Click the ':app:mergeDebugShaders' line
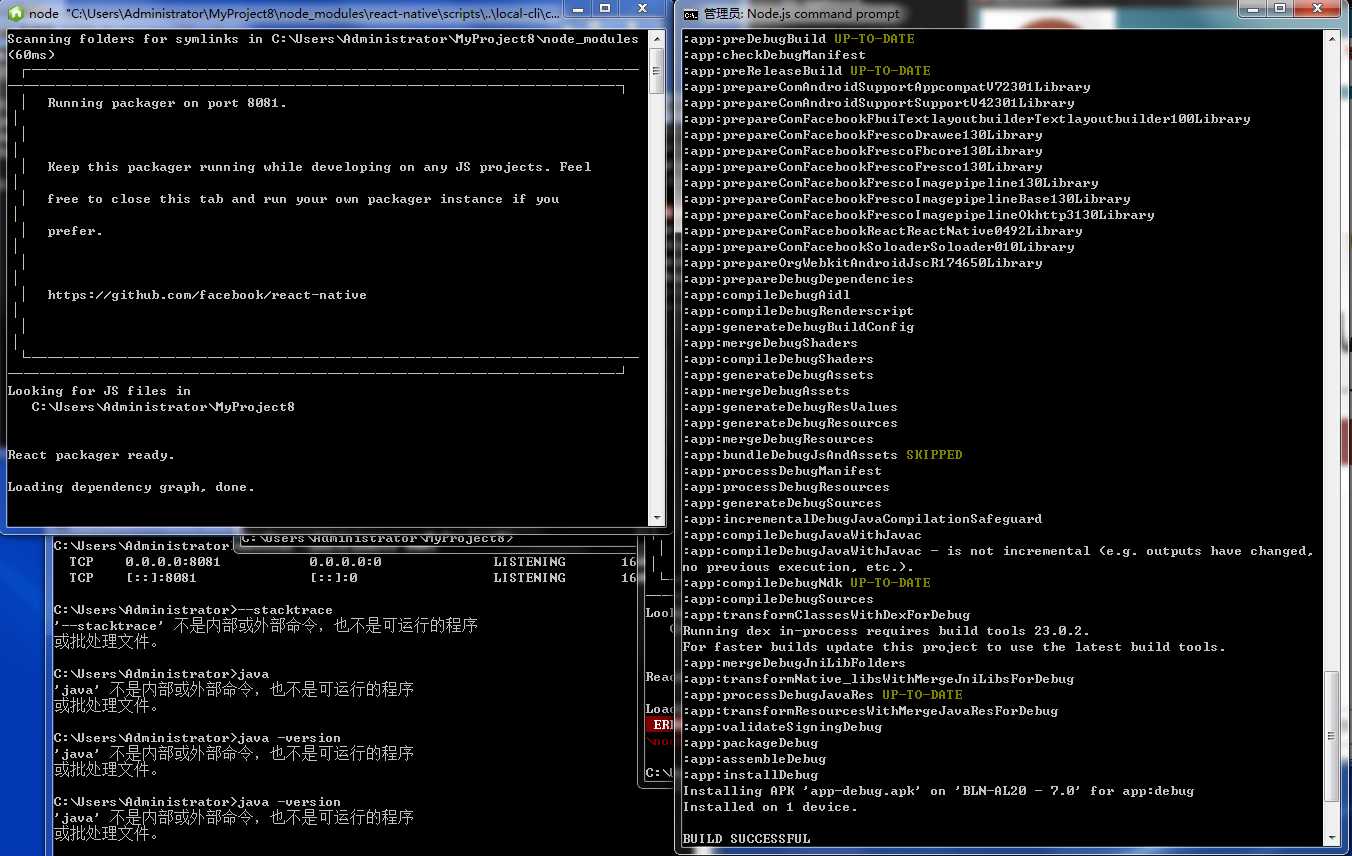Image resolution: width=1352 pixels, height=856 pixels. coord(770,343)
